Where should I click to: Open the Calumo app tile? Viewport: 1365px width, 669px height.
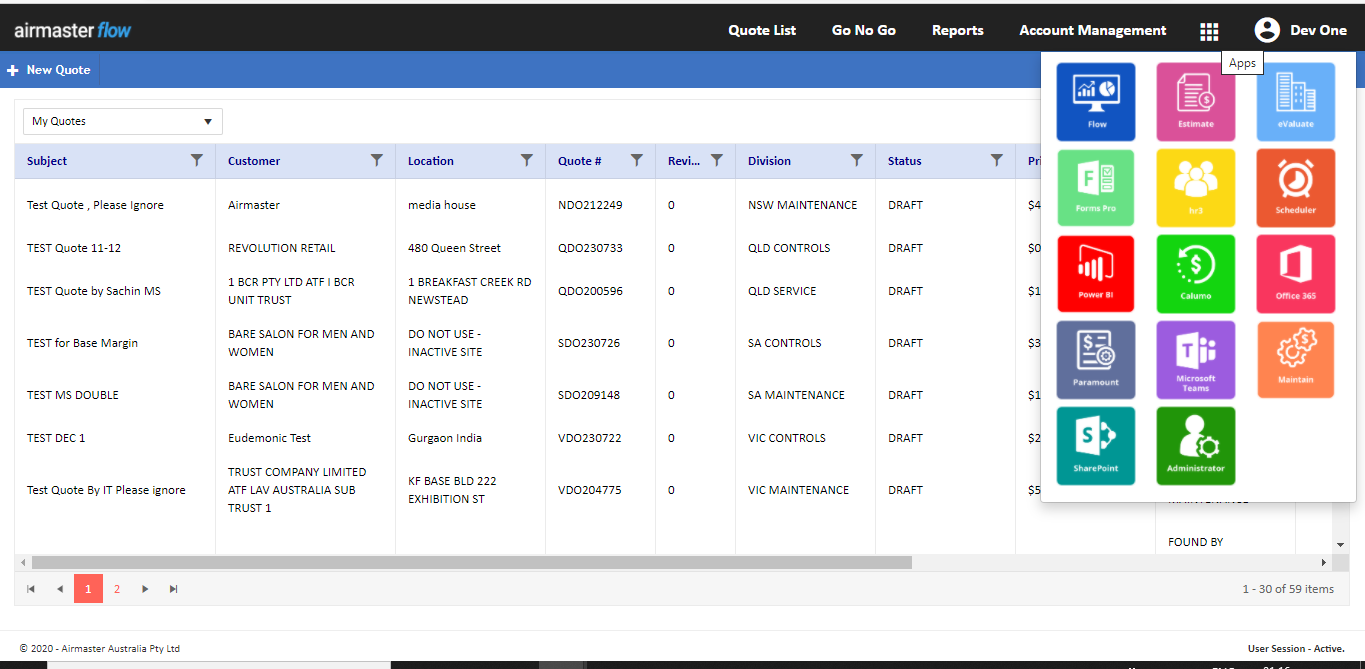tap(1196, 274)
